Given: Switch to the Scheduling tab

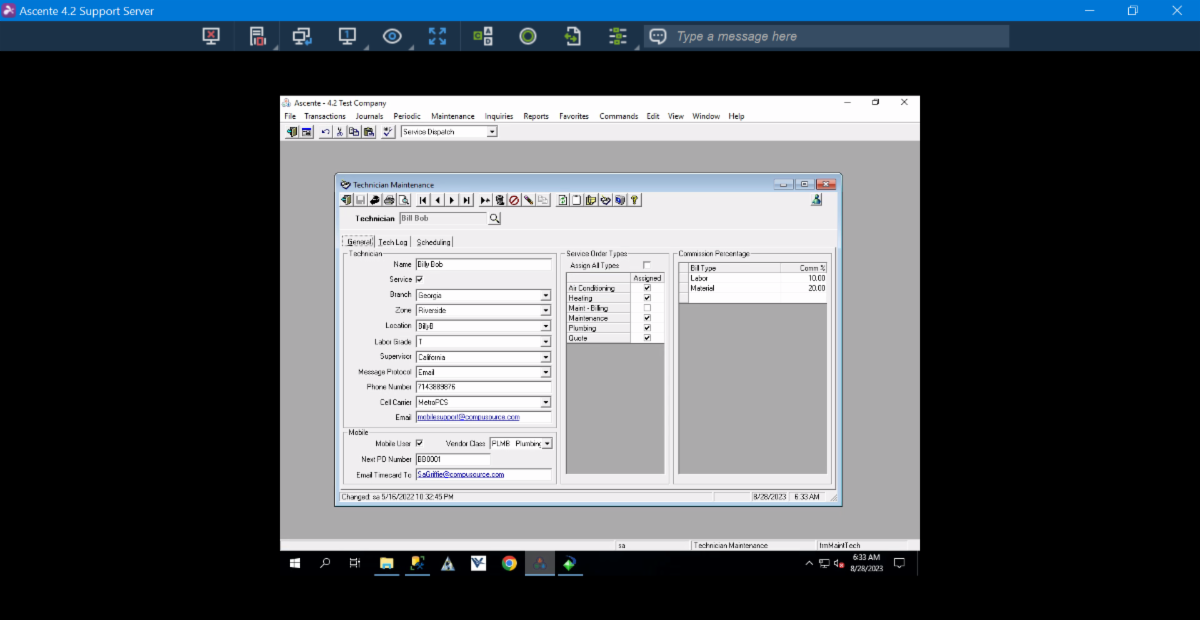Looking at the screenshot, I should [x=433, y=242].
